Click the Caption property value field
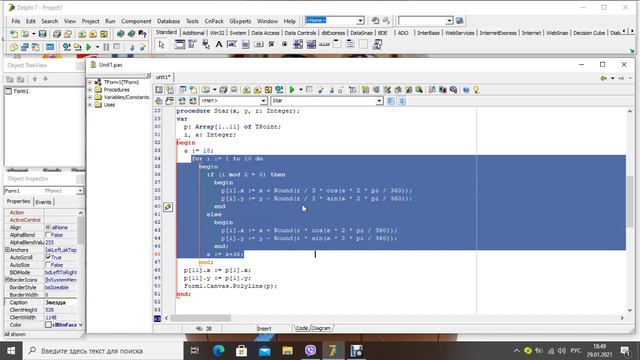This screenshot has height=360, width=640. pos(60,302)
